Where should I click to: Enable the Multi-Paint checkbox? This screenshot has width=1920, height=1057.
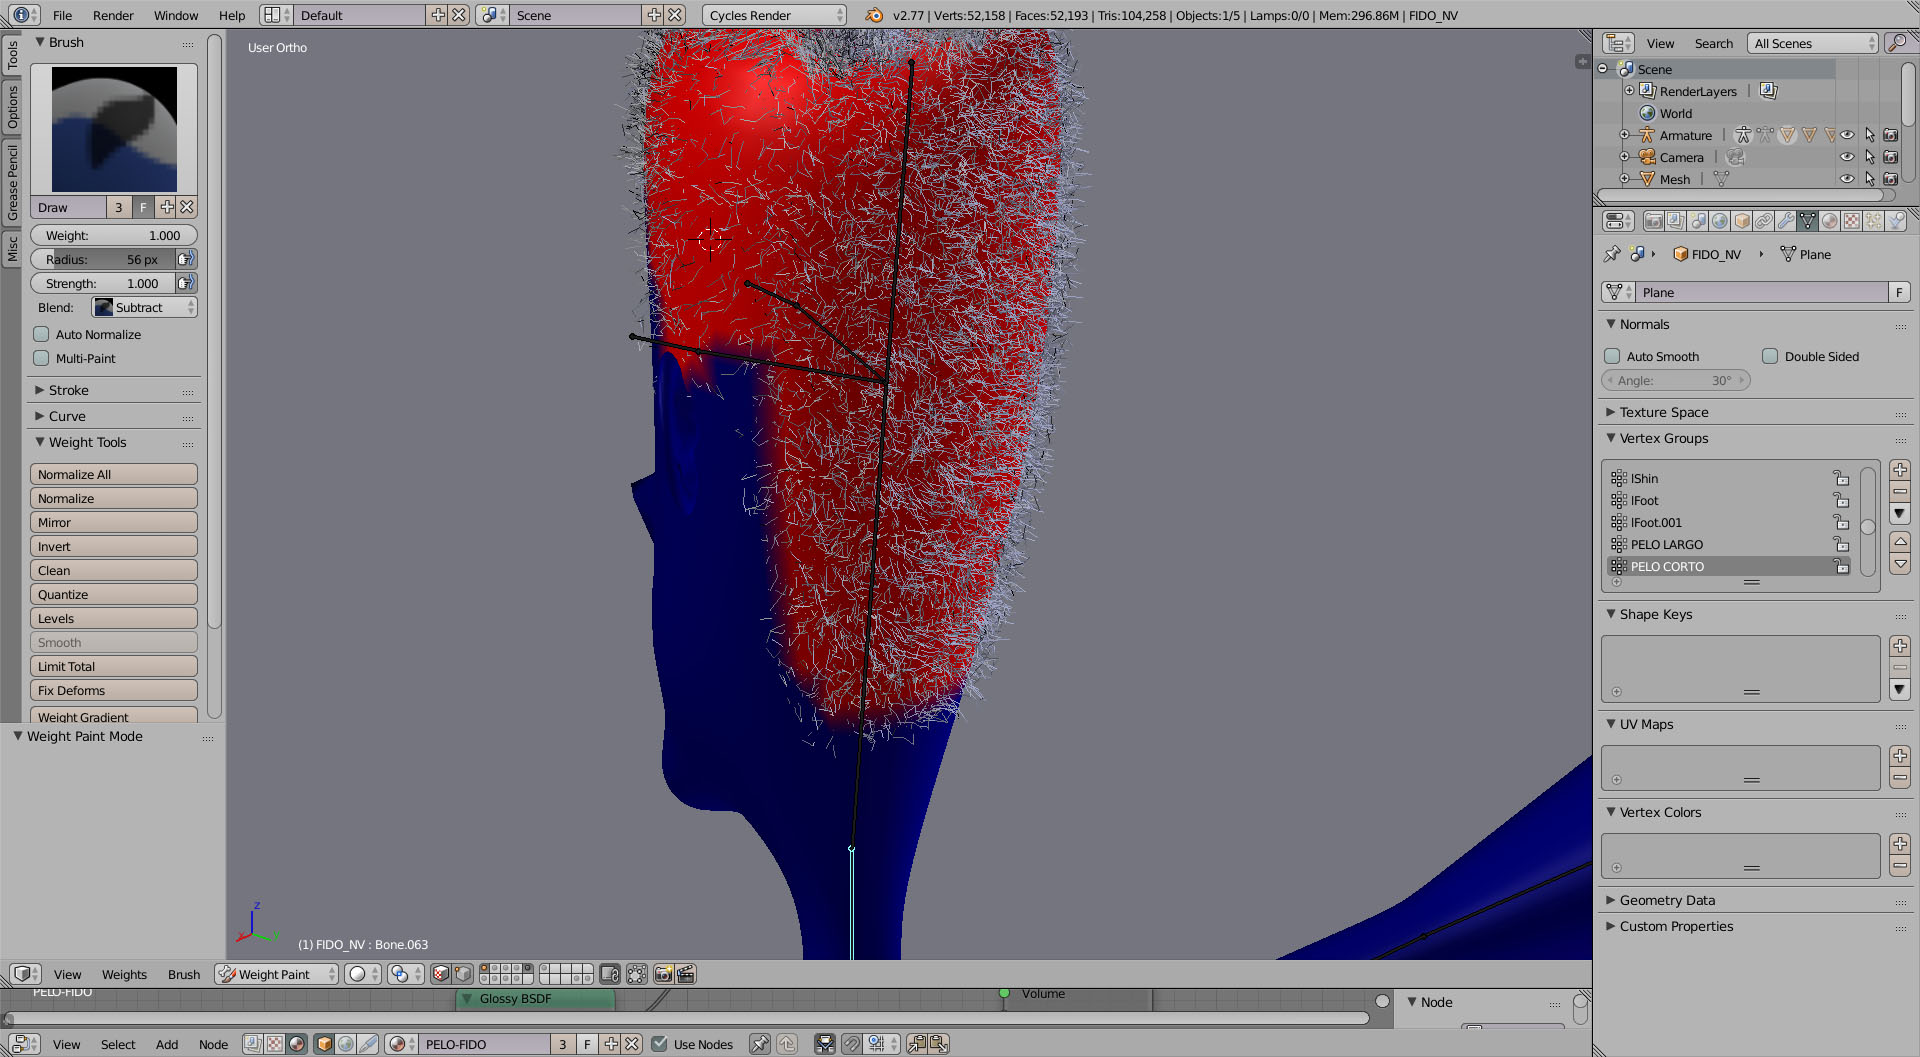[x=41, y=358]
